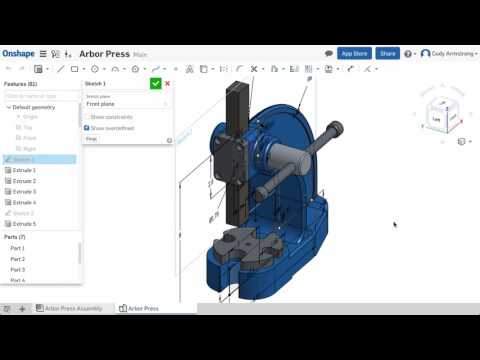This screenshot has width=480, height=360.
Task: Open the App Store
Action: 354,53
